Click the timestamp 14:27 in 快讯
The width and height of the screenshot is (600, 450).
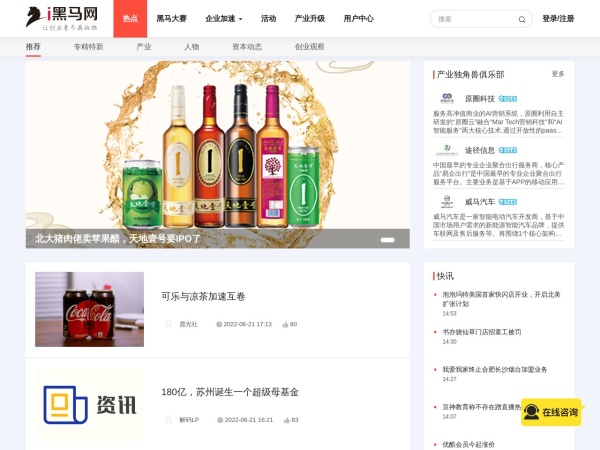450,379
